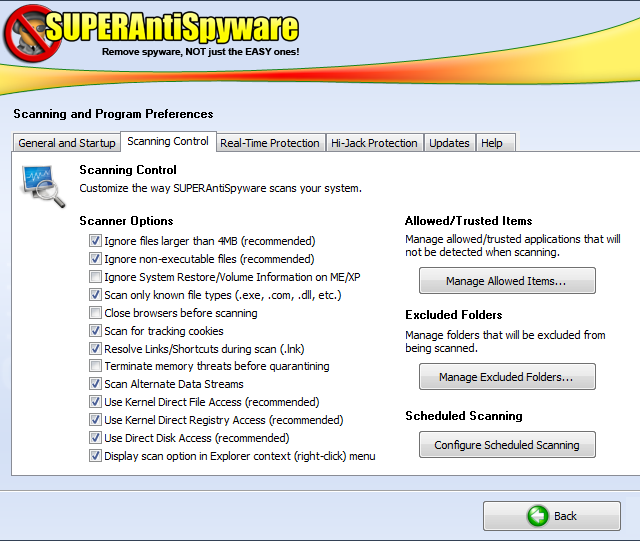Toggle Ignore files larger than 4MB checkbox
This screenshot has height=541, width=640.
[95, 241]
